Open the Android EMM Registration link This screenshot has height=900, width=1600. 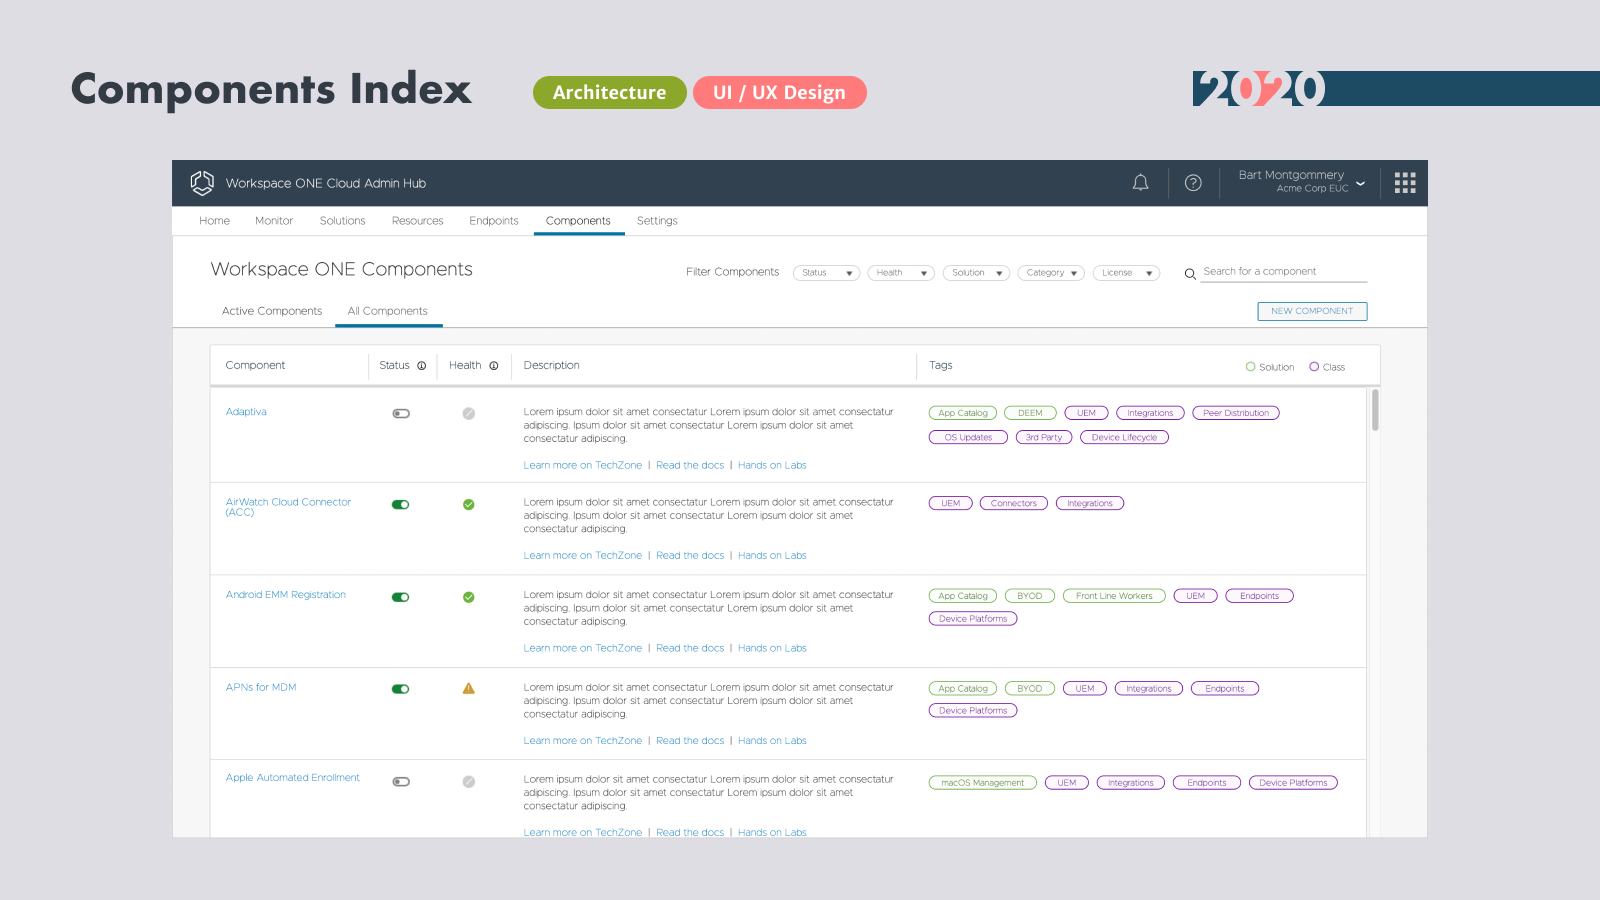pyautogui.click(x=286, y=595)
